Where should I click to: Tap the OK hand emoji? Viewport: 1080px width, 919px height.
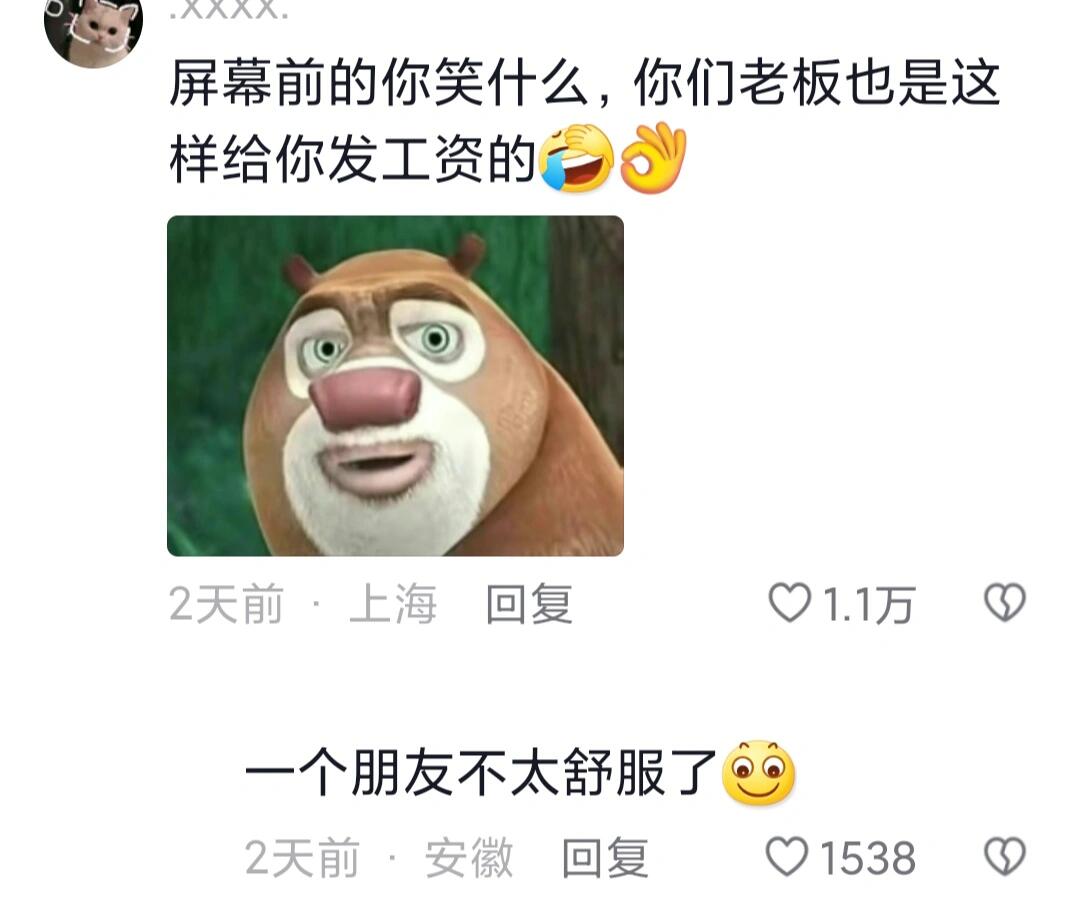pos(653,158)
